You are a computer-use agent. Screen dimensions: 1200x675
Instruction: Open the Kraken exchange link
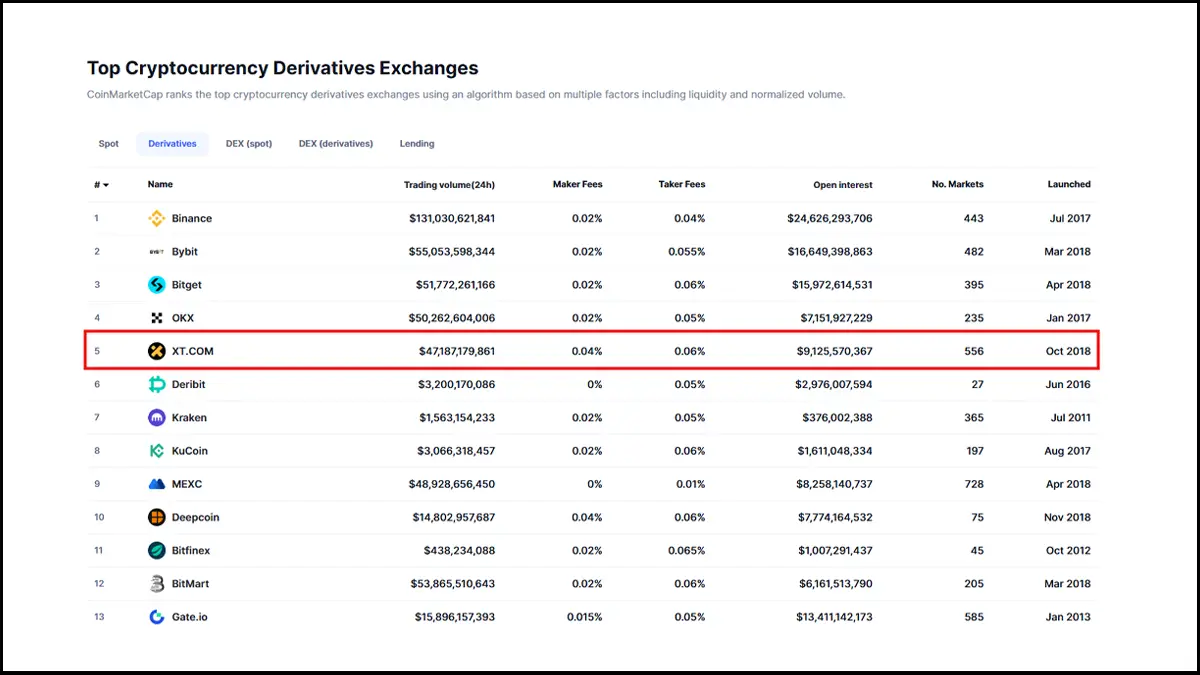pyautogui.click(x=190, y=417)
